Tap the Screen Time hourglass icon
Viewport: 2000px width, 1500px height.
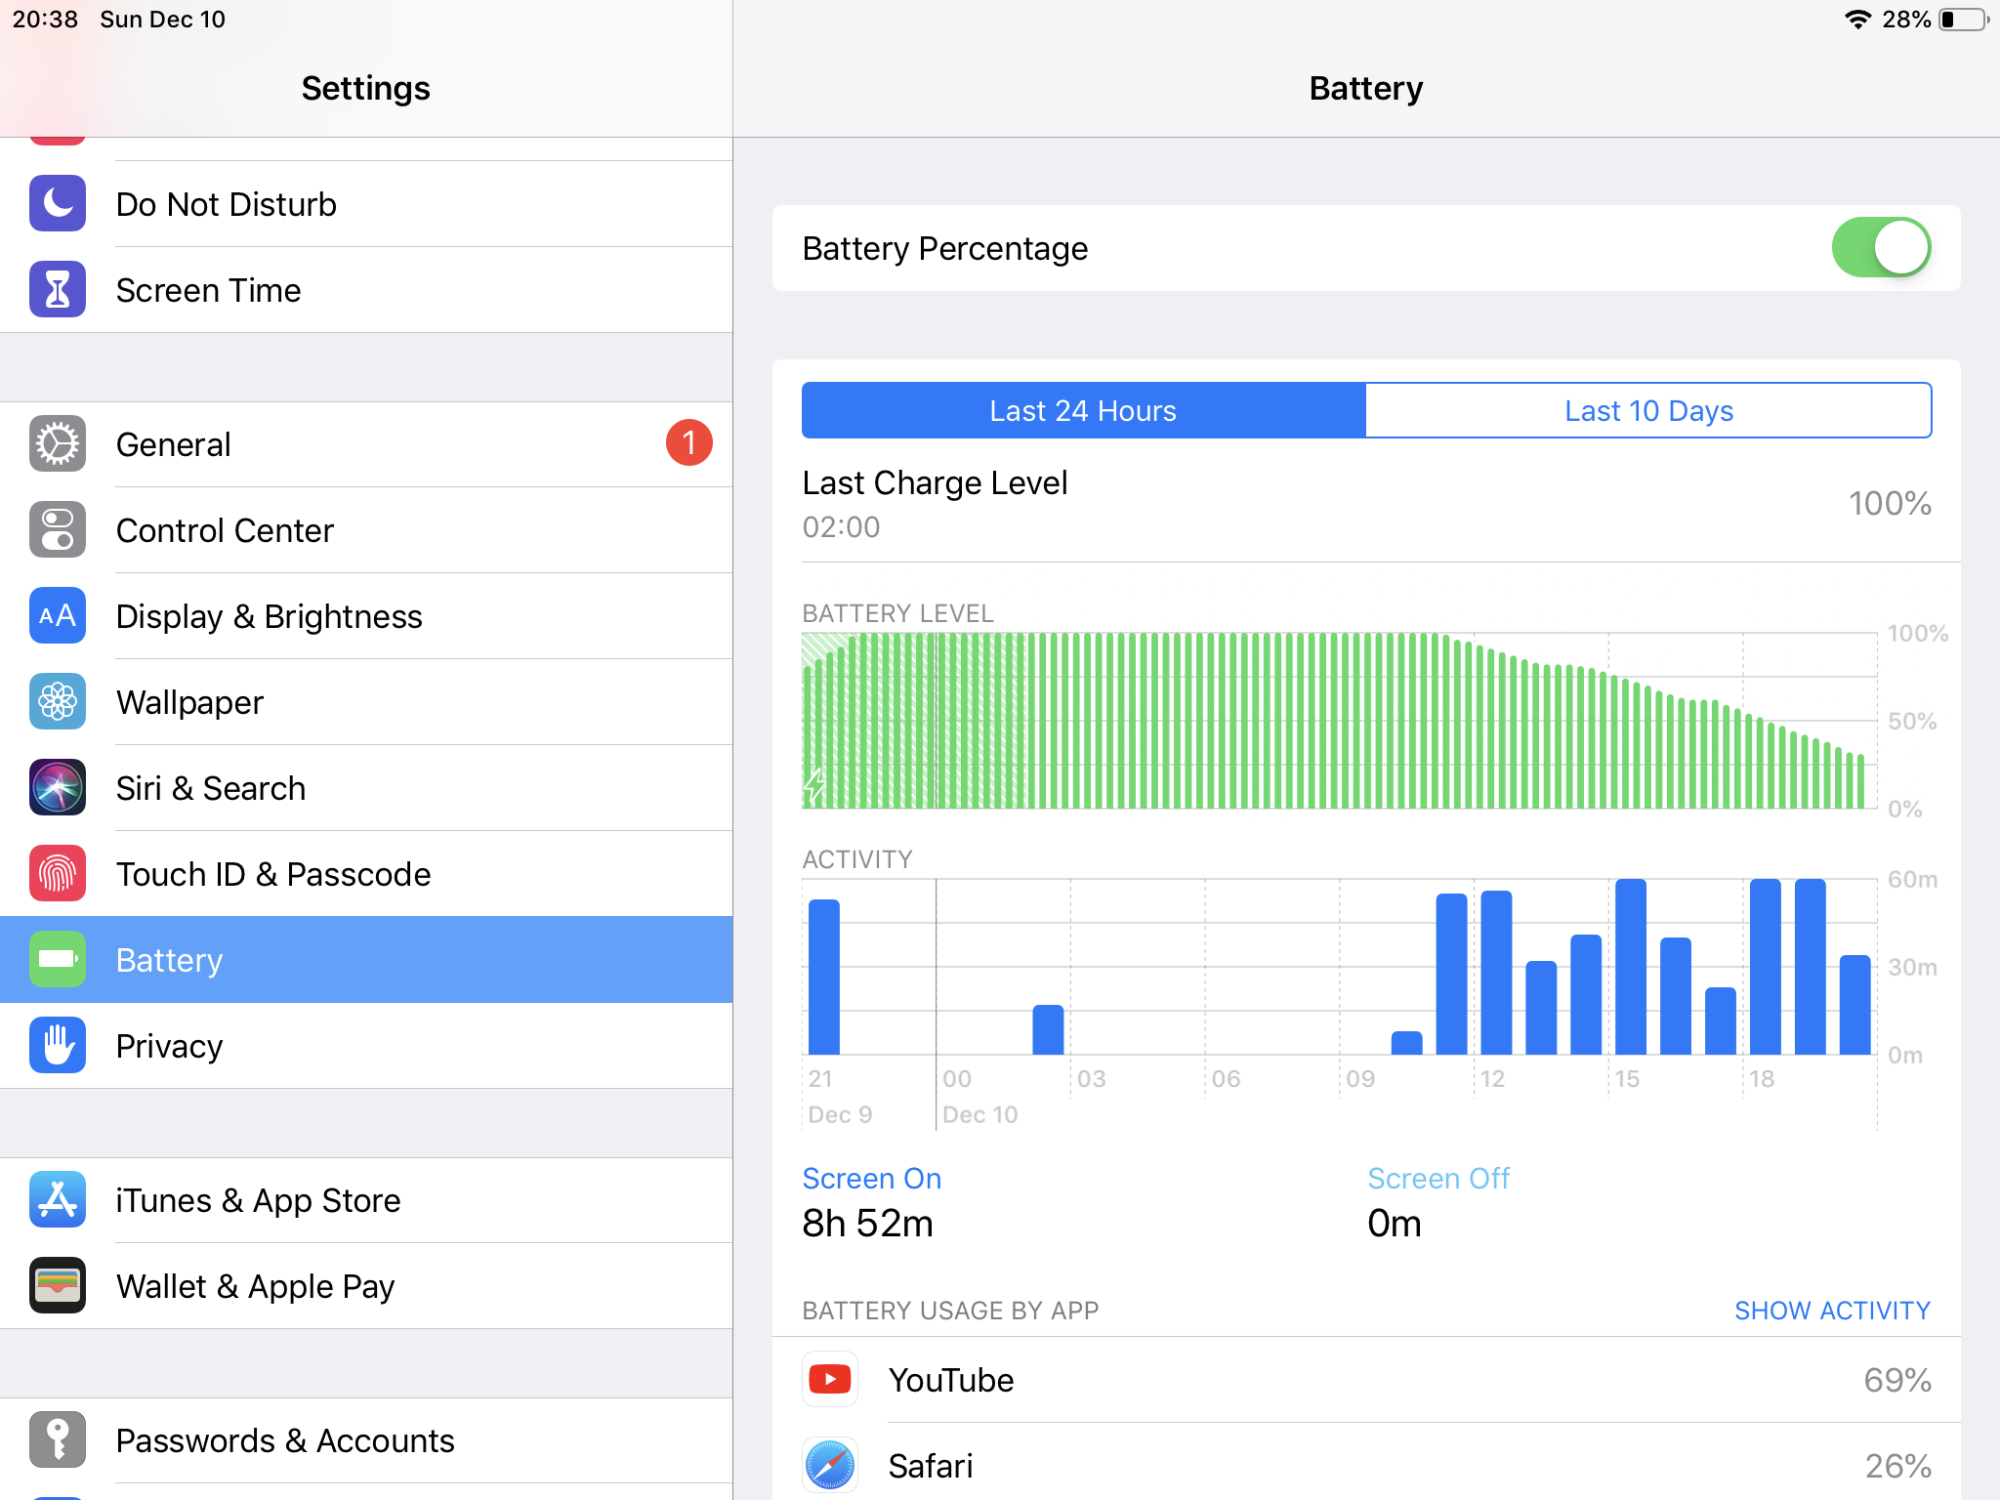coord(57,290)
